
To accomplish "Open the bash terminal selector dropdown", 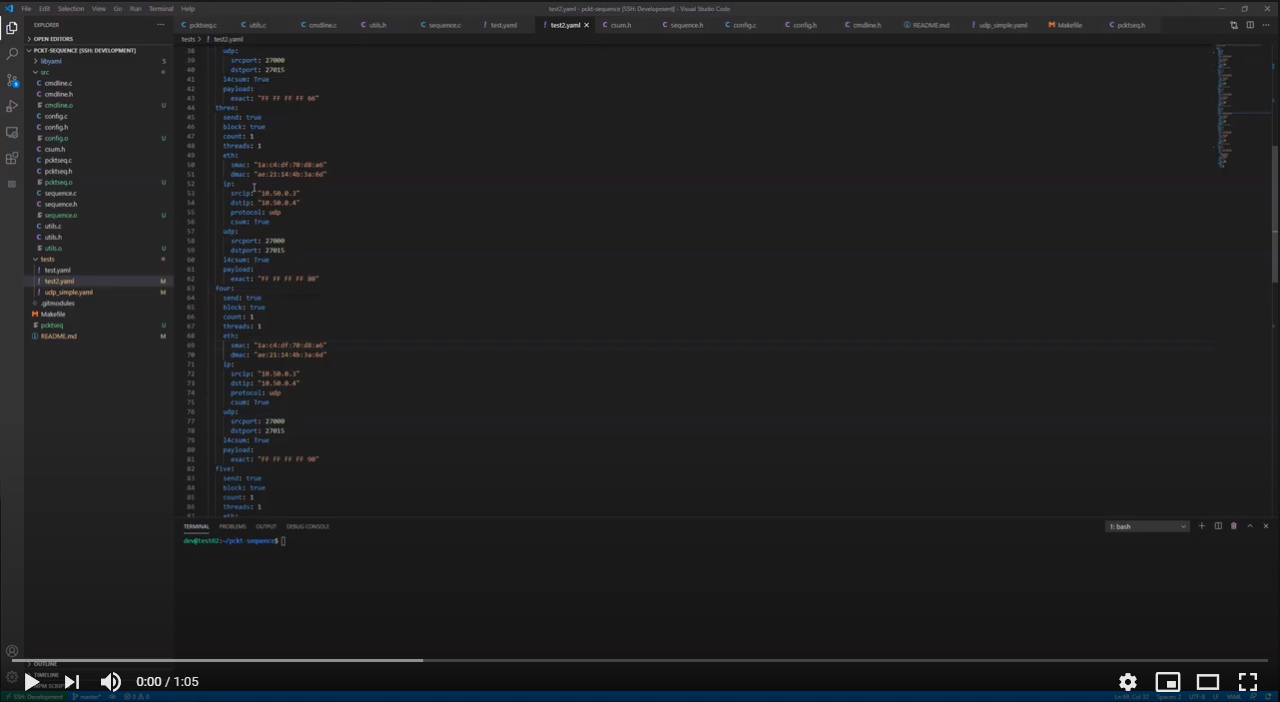I will 1147,526.
